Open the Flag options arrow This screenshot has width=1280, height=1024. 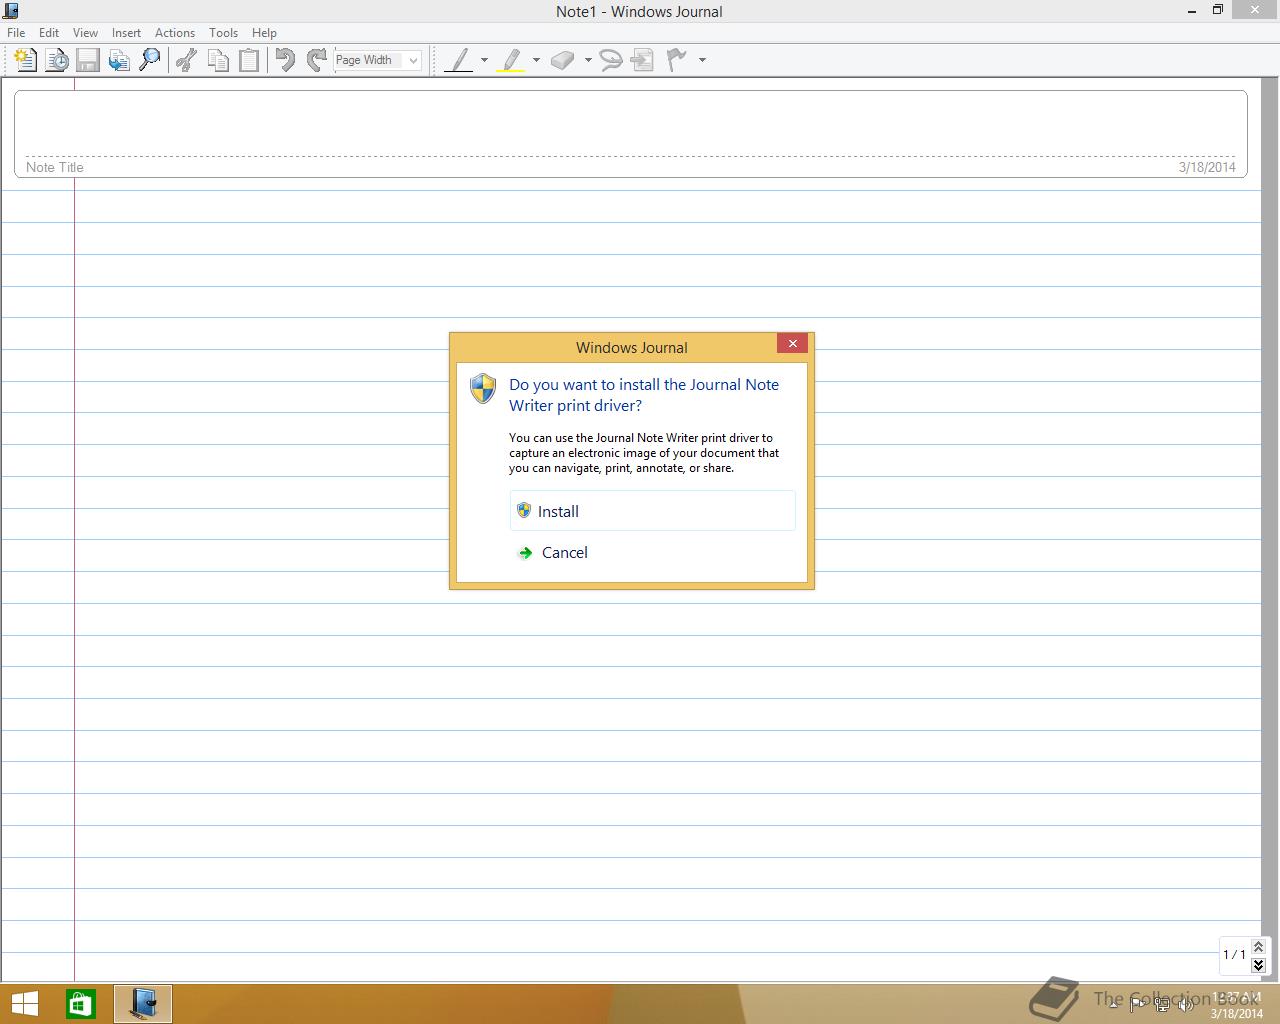pyautogui.click(x=702, y=60)
